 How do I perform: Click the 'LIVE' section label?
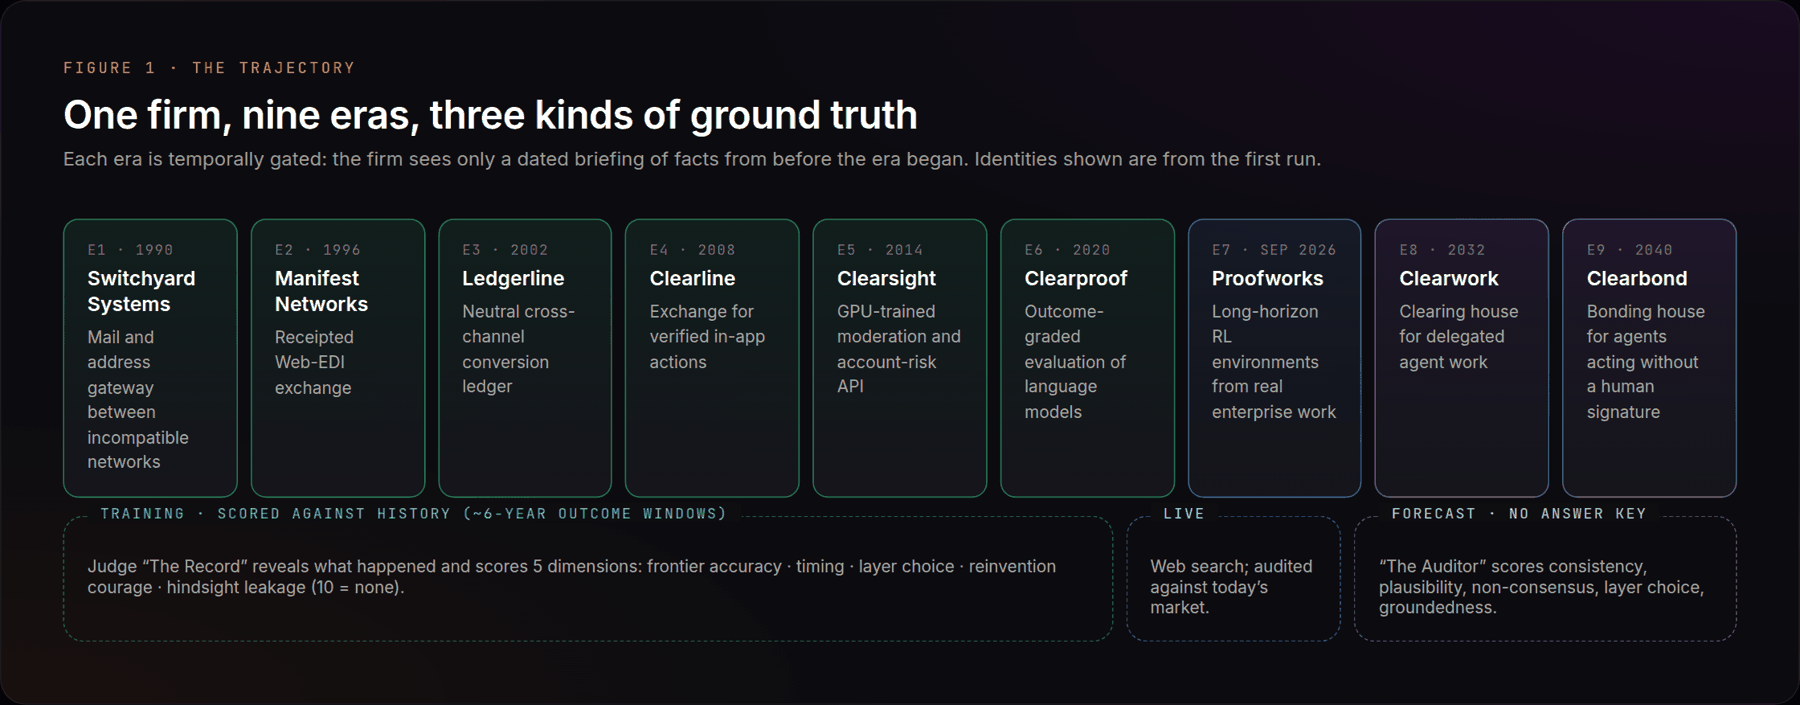coord(1184,514)
